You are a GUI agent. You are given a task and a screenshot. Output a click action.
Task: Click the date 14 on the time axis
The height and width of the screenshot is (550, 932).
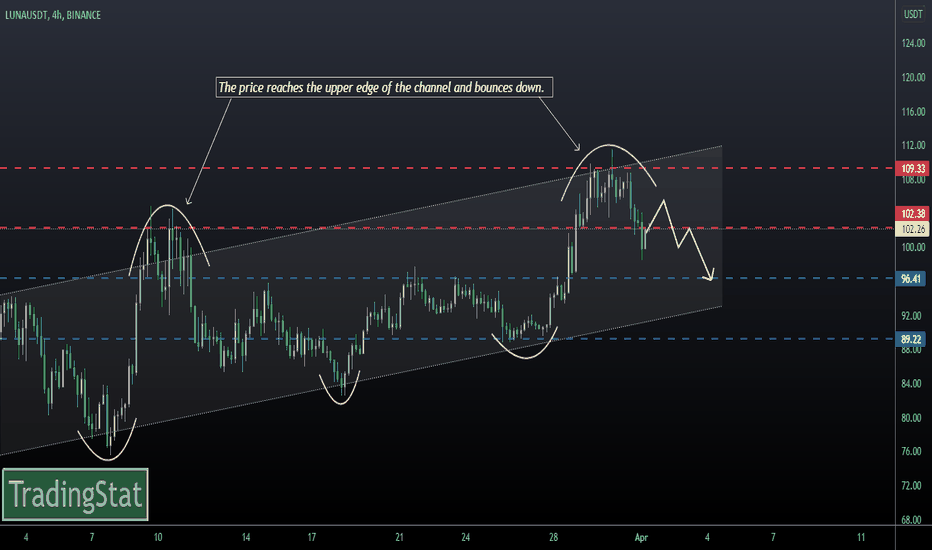pyautogui.click(x=245, y=538)
